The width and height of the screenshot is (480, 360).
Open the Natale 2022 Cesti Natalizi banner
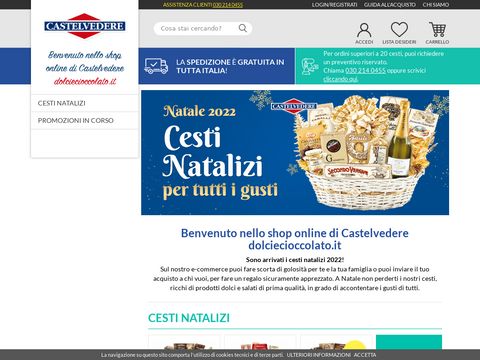(x=295, y=152)
